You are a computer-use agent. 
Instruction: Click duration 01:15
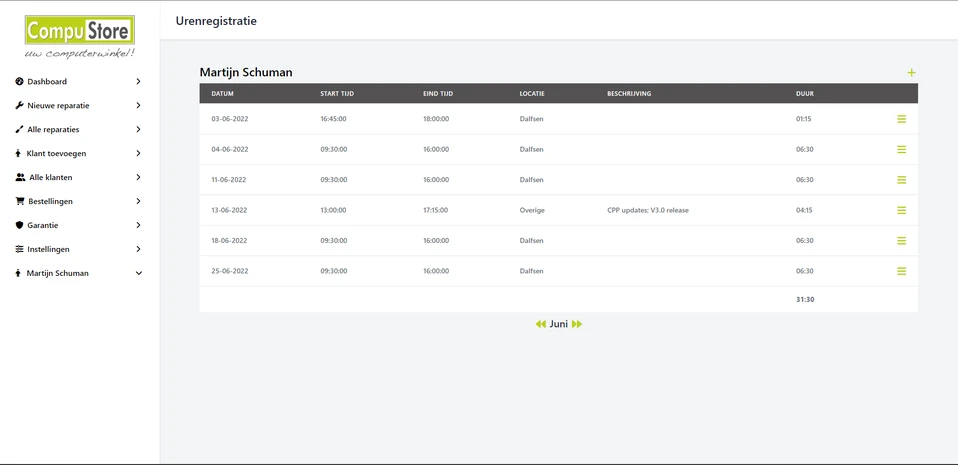click(803, 119)
